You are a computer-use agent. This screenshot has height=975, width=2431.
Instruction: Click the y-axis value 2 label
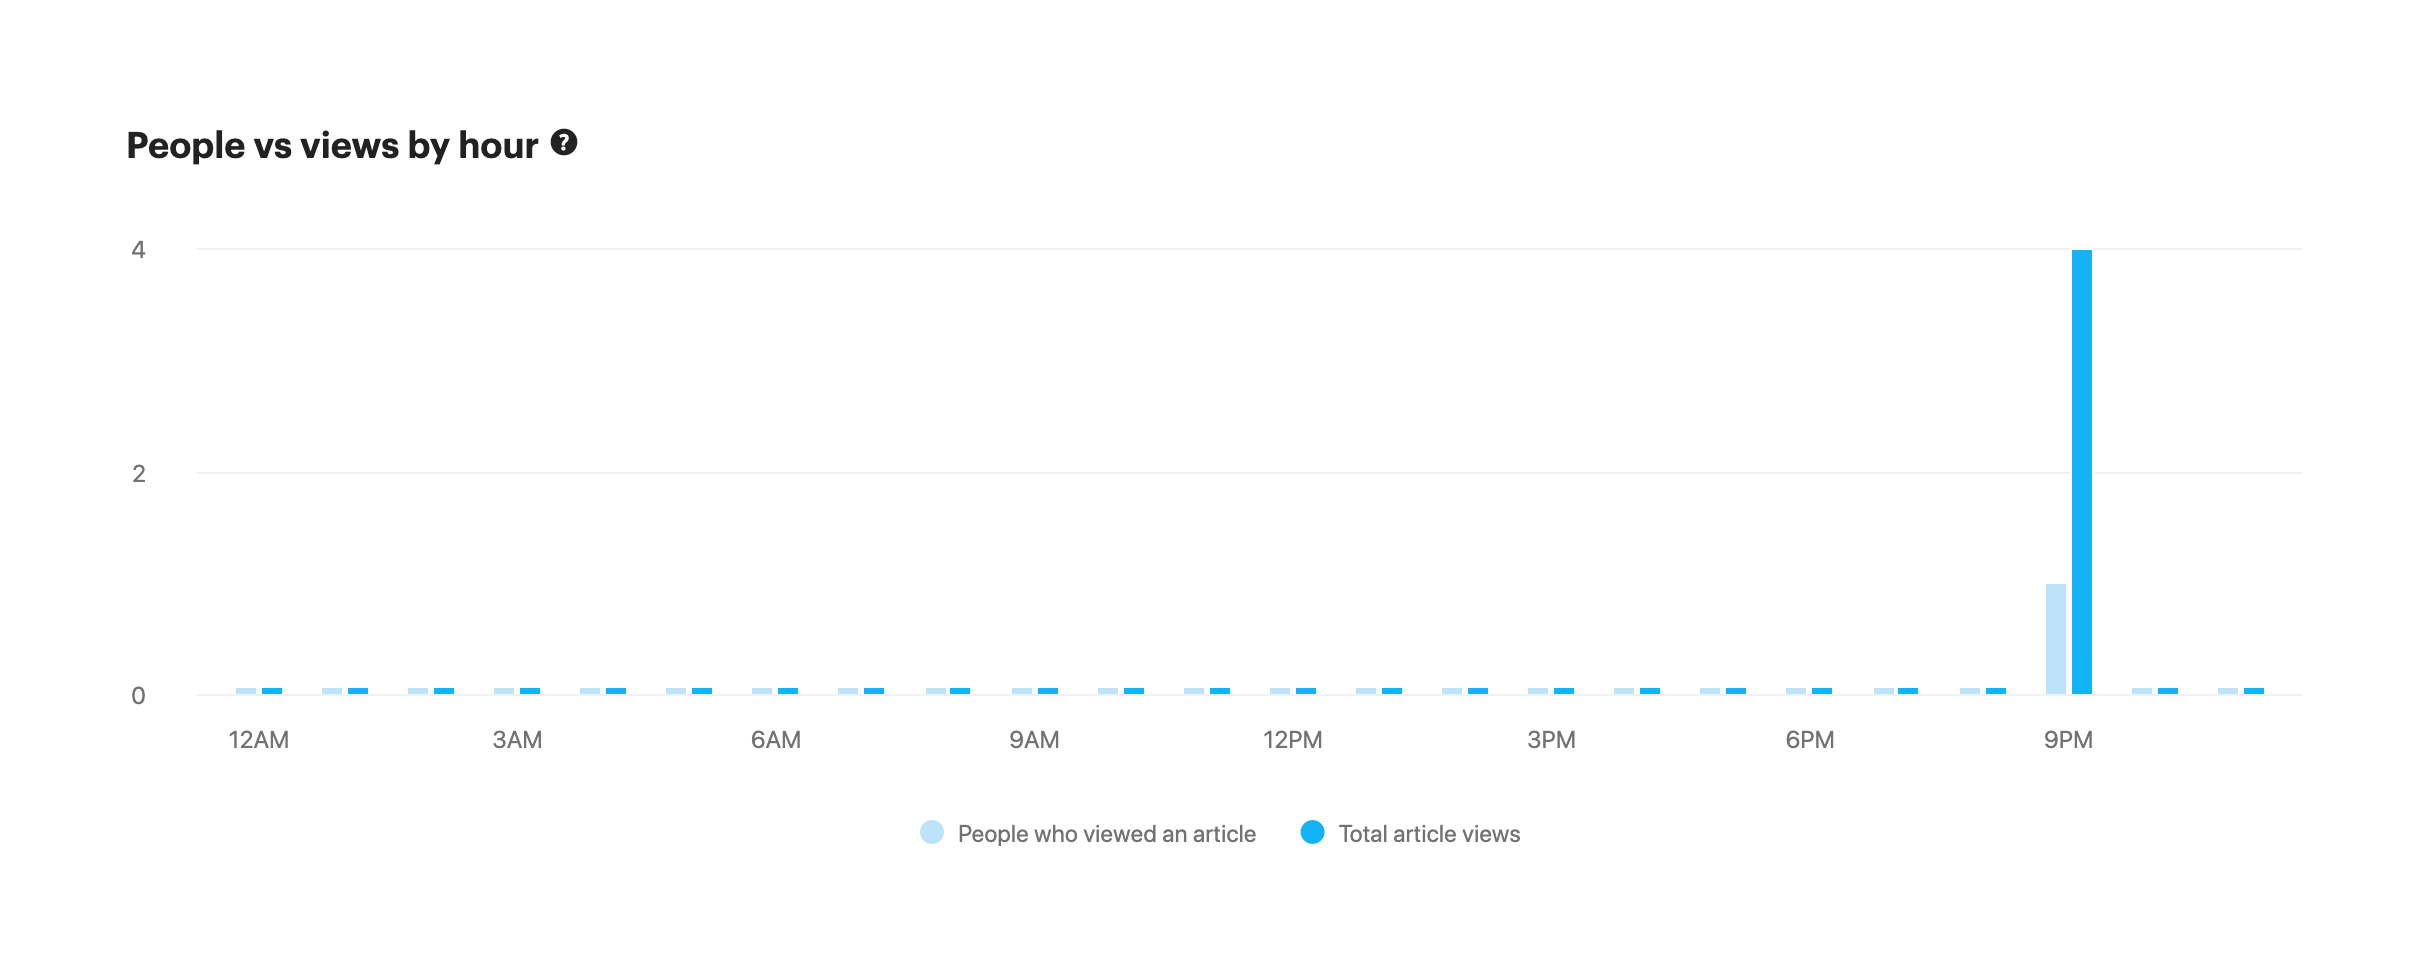point(139,473)
